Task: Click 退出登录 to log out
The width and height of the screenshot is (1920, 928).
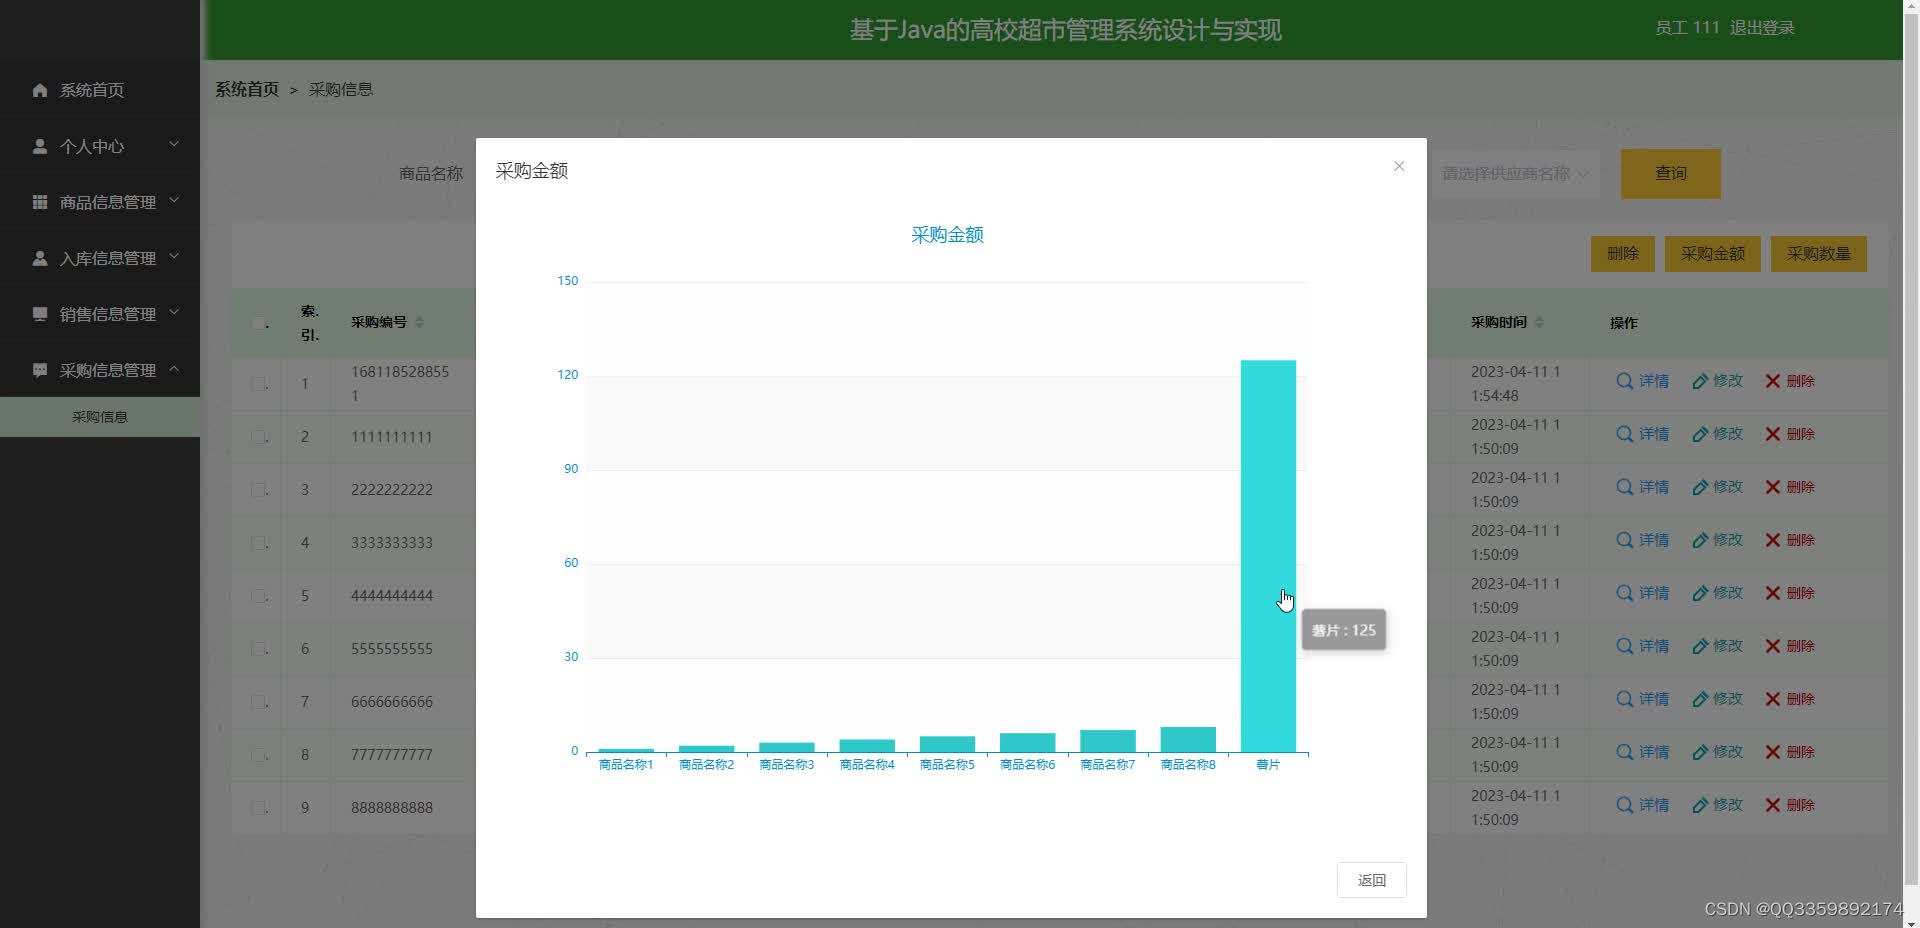Action: [1762, 28]
